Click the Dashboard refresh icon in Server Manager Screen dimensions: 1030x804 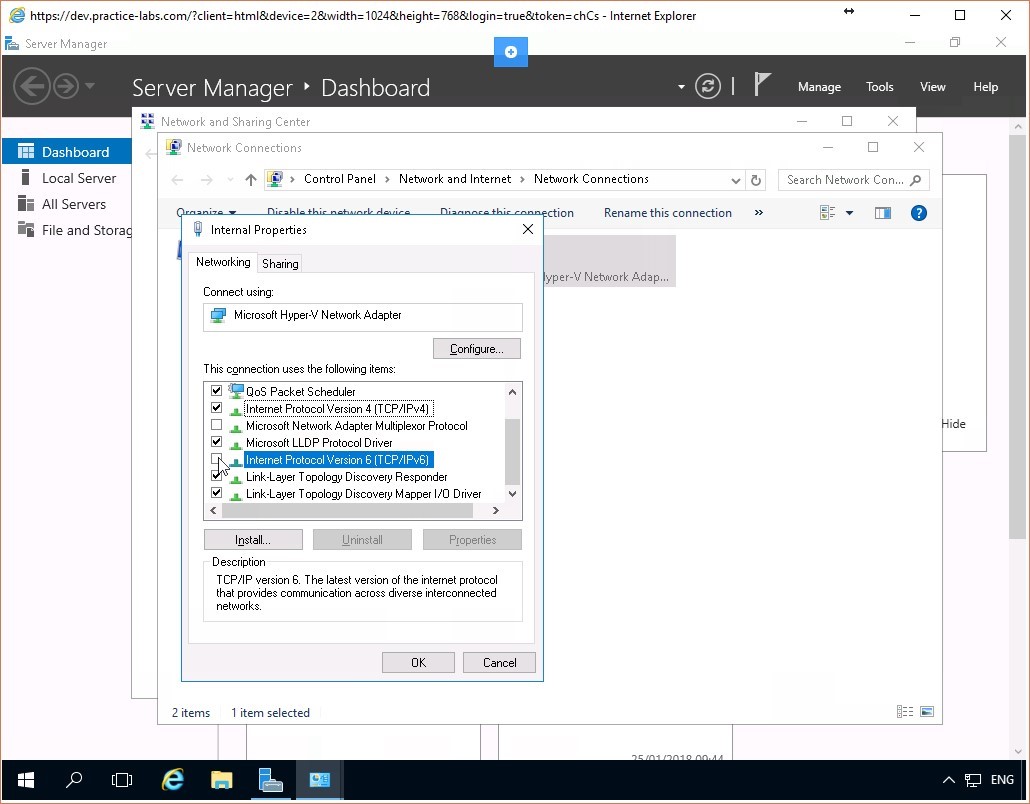tap(708, 86)
